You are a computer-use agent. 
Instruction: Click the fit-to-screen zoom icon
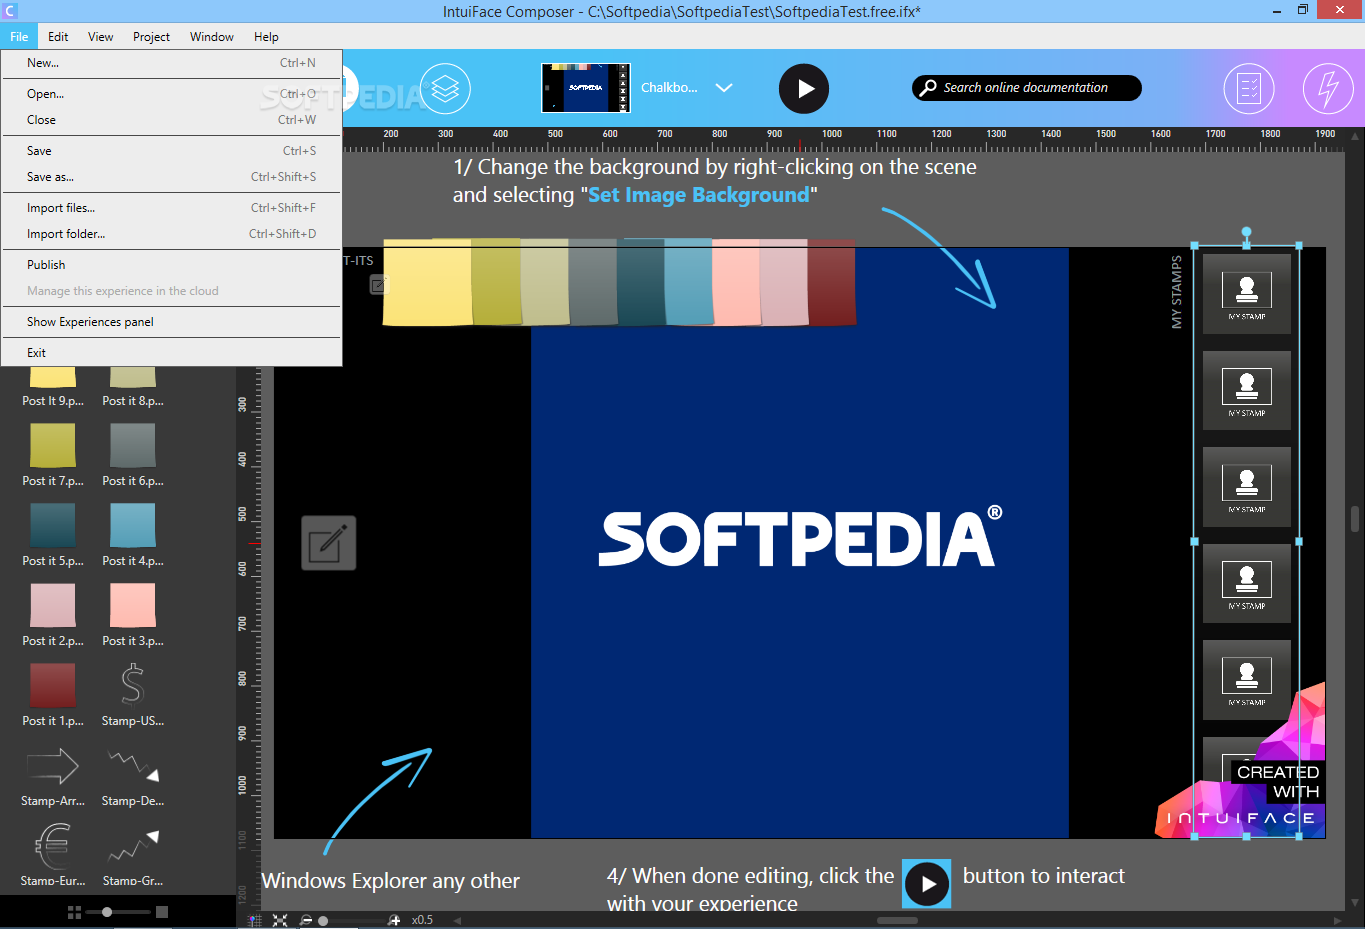pyautogui.click(x=280, y=920)
